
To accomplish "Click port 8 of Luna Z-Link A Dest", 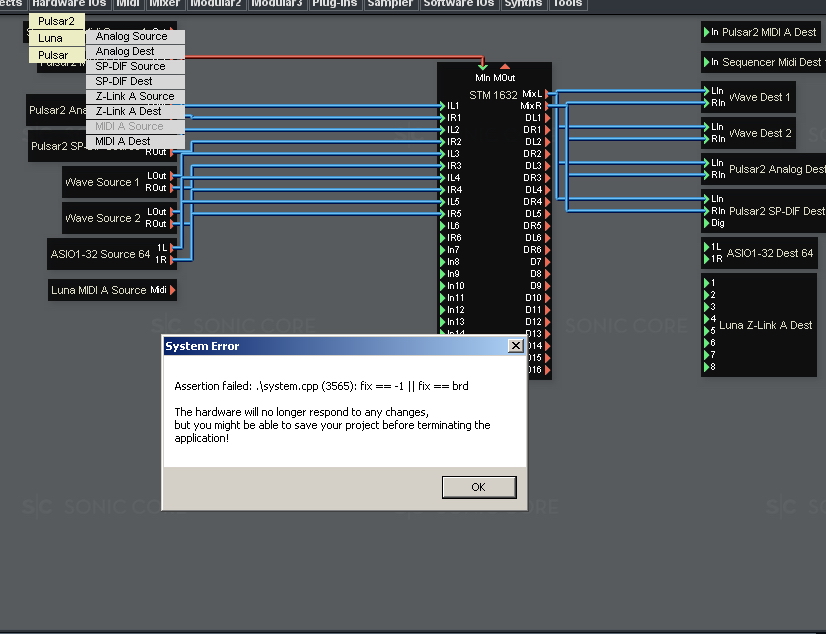I will [706, 367].
